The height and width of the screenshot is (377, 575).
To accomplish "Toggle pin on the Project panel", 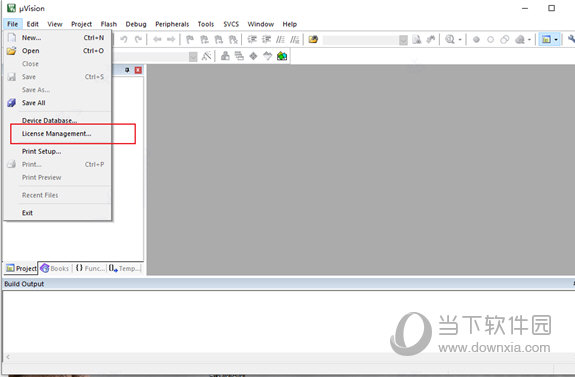I will [x=127, y=70].
